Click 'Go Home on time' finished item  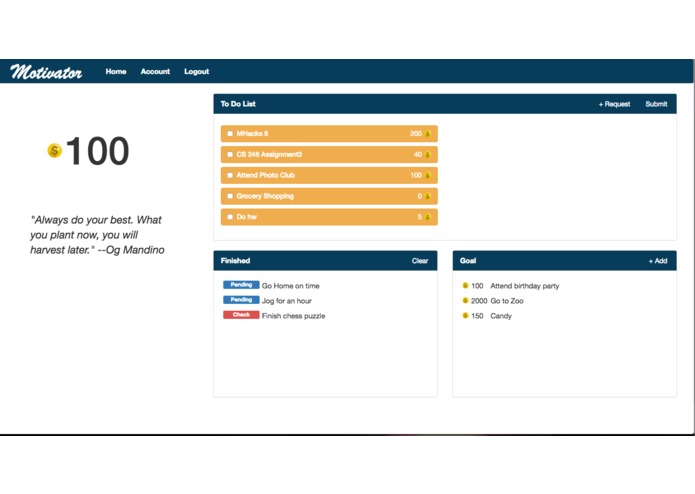(x=290, y=286)
